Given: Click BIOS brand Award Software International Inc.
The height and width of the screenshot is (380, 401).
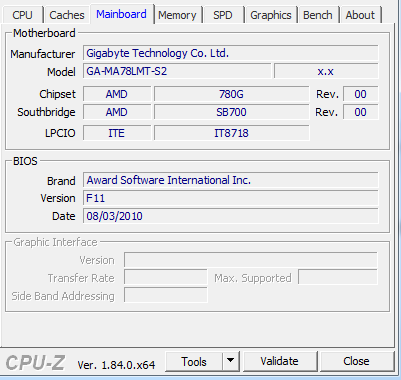Looking at the screenshot, I should [231, 180].
